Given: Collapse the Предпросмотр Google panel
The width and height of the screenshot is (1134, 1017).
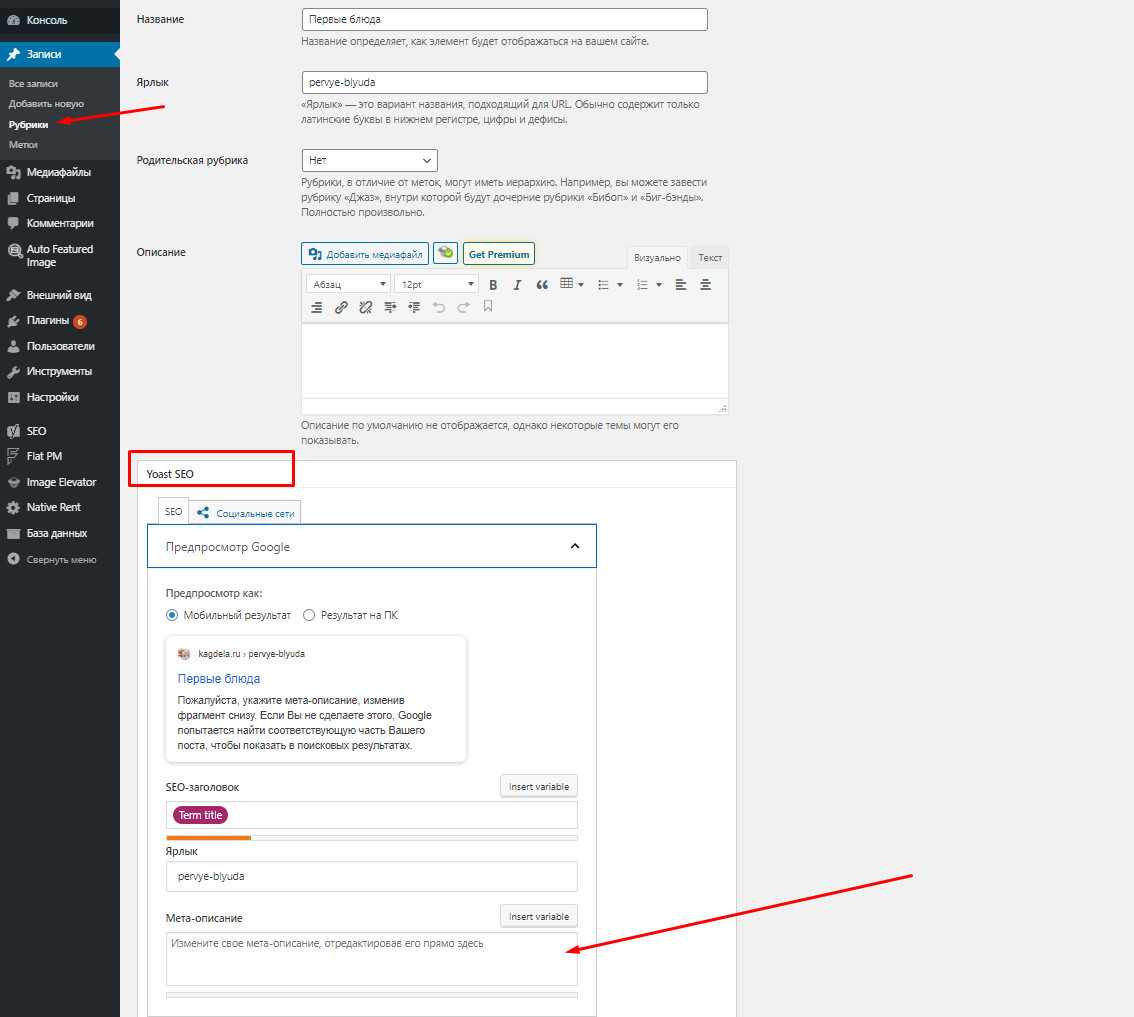Looking at the screenshot, I should [x=574, y=546].
